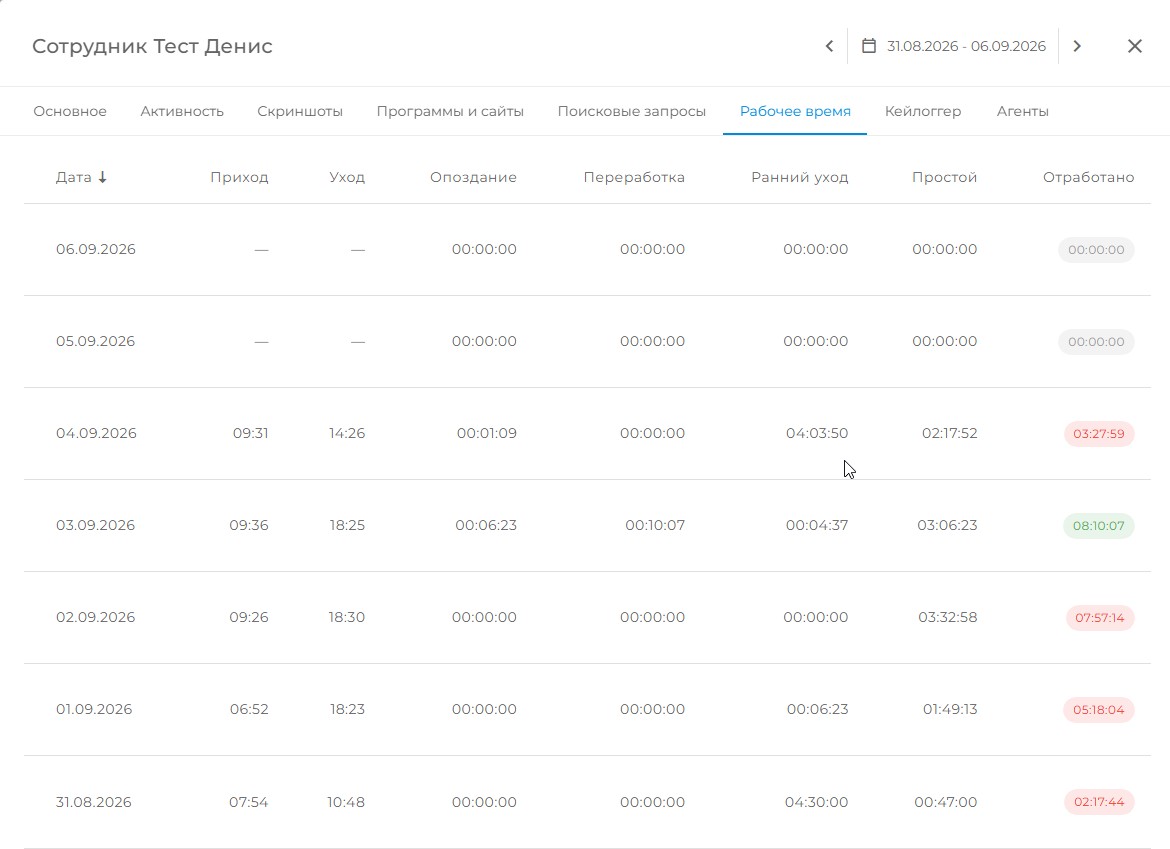Switch to the Кейлоггер tab
This screenshot has height=849, width=1170.
pyautogui.click(x=923, y=111)
